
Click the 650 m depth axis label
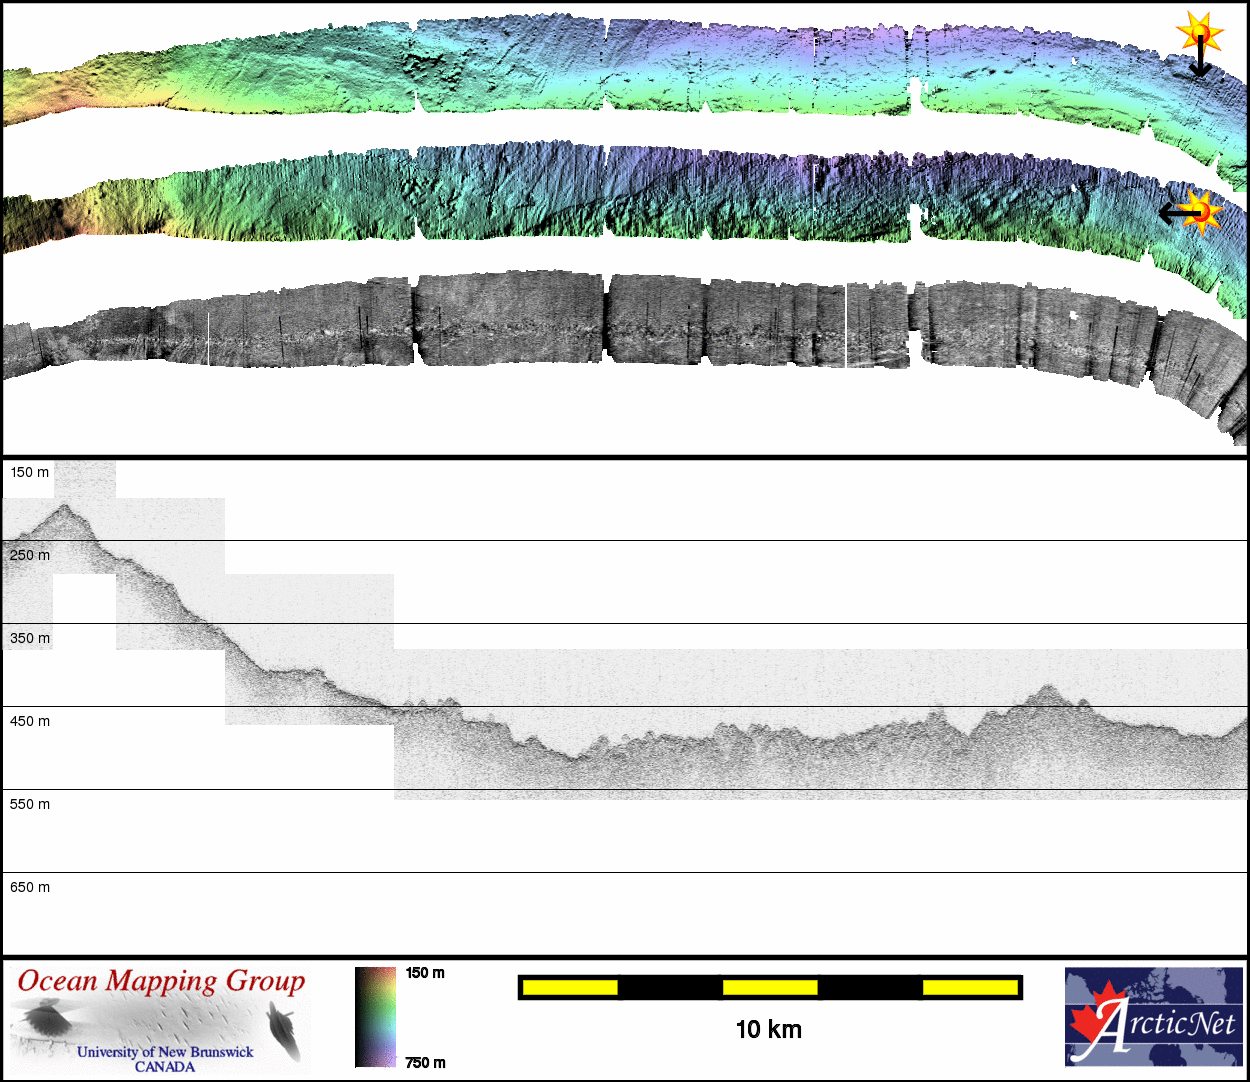coord(30,887)
